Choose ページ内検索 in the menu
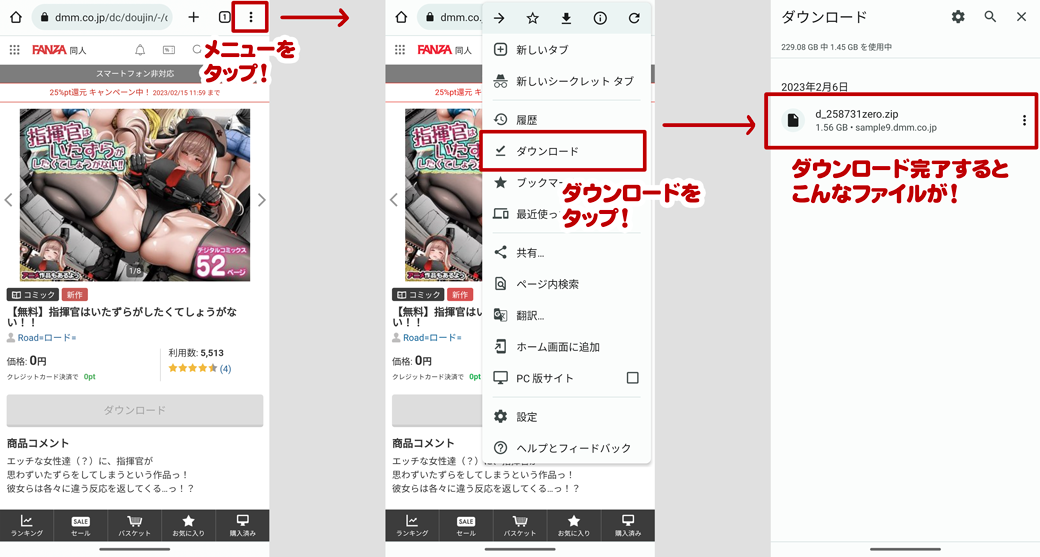Screen dimensions: 1040x557 (x=566, y=284)
